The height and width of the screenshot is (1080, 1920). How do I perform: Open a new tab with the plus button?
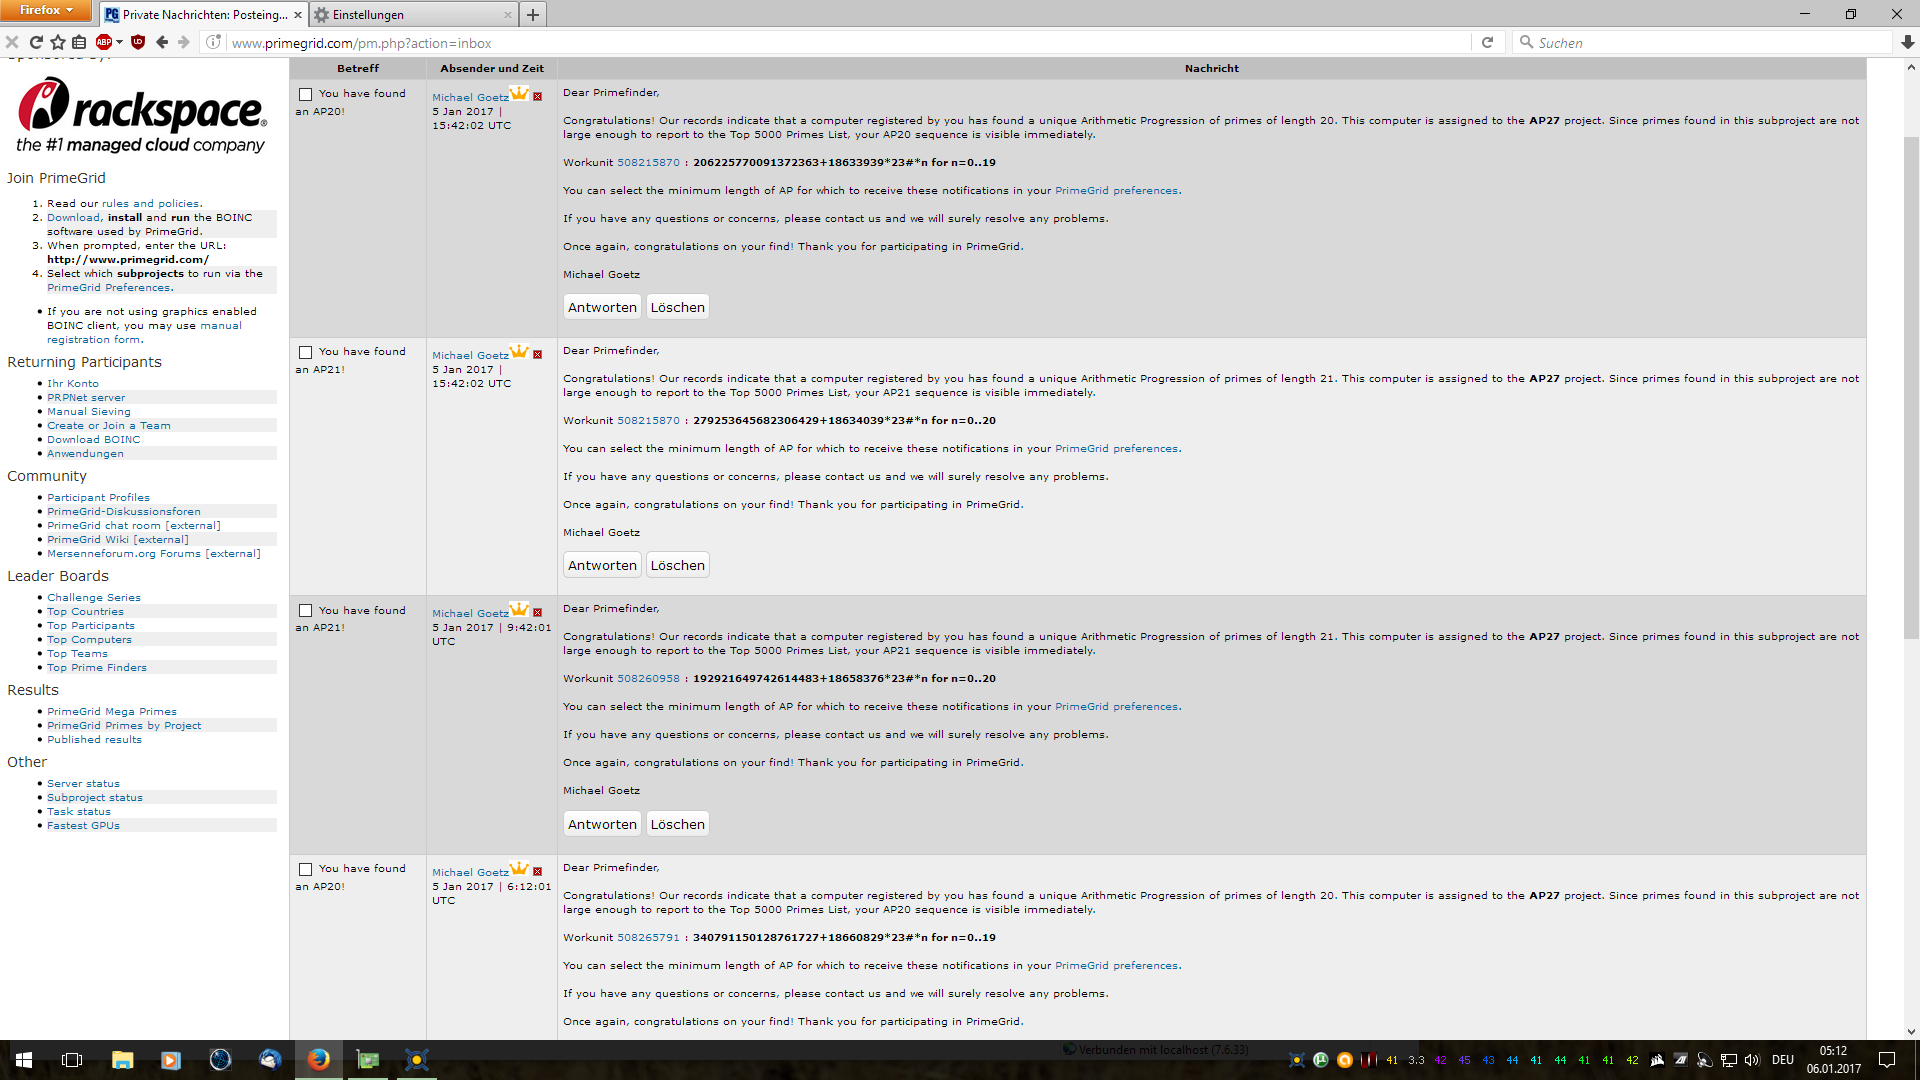click(x=533, y=15)
